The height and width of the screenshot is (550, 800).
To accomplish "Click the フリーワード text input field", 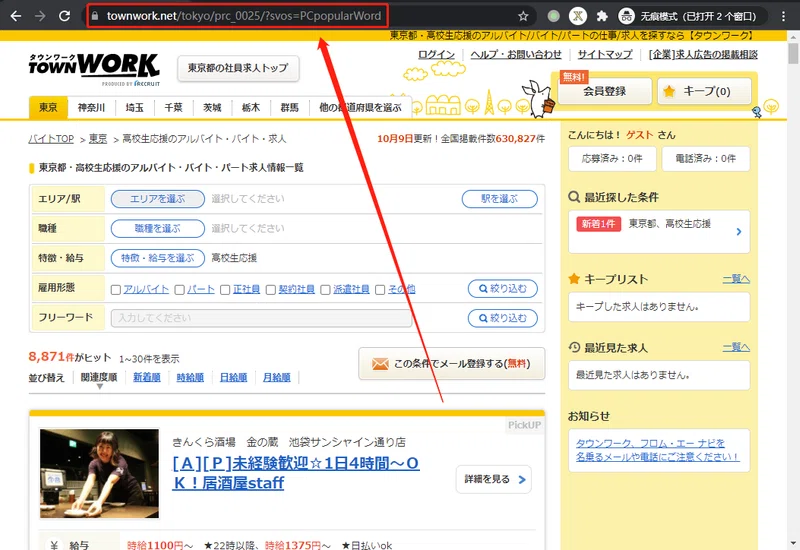I will click(x=261, y=318).
